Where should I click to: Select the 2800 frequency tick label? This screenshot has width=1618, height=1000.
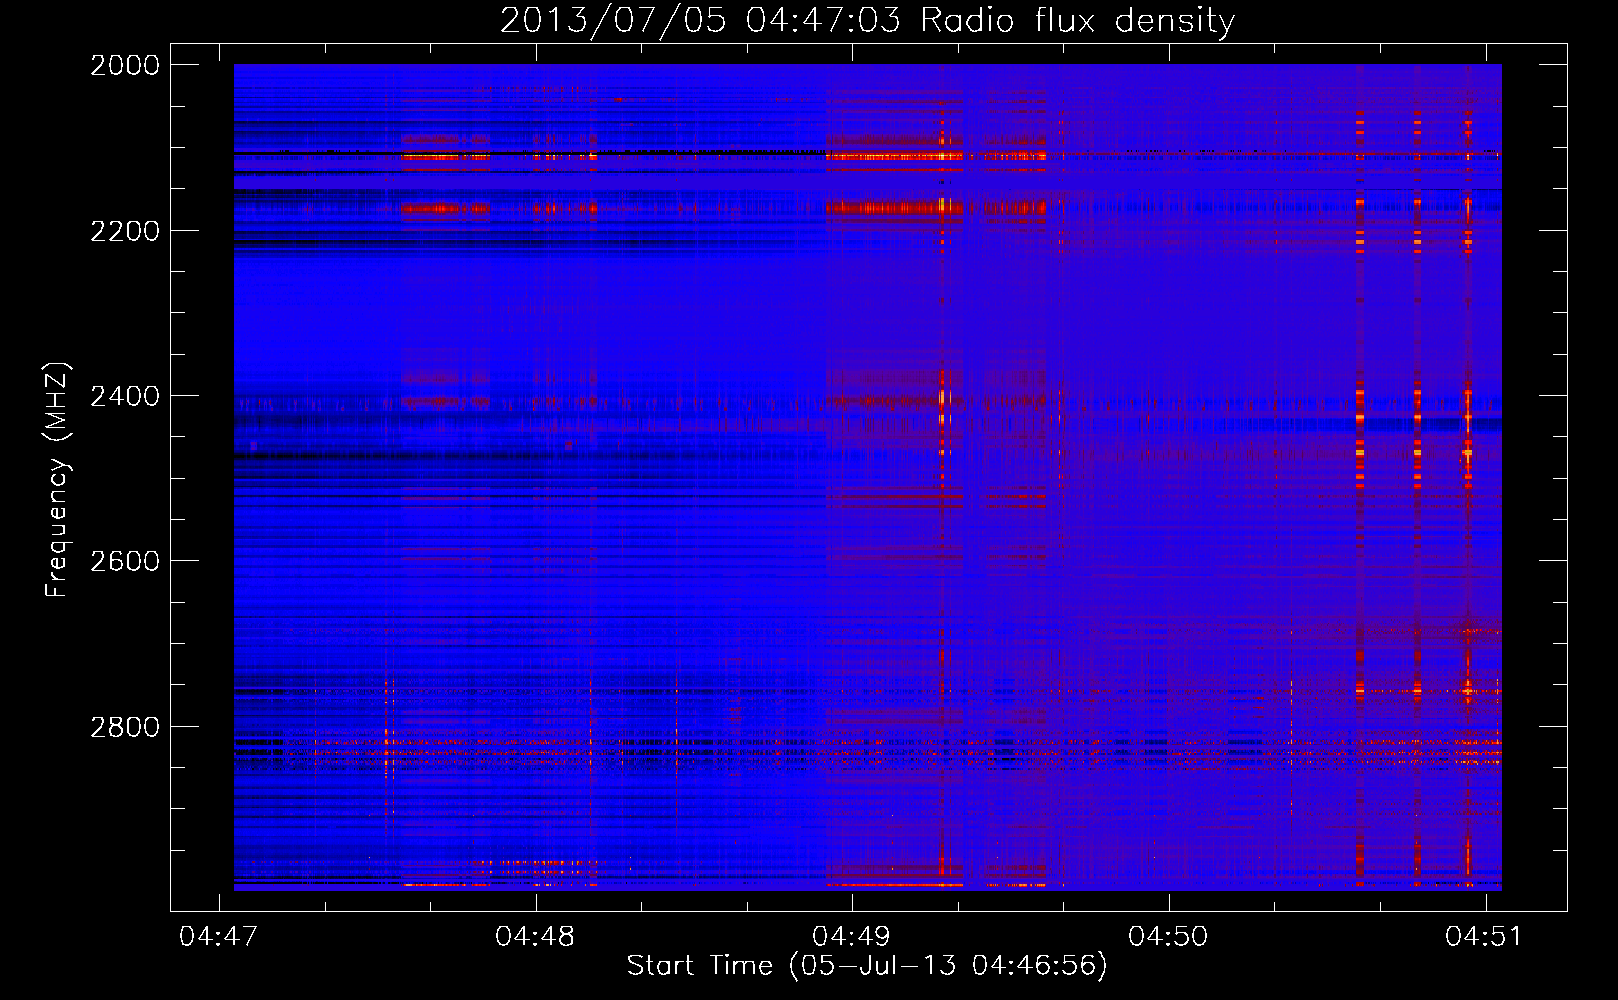125,727
